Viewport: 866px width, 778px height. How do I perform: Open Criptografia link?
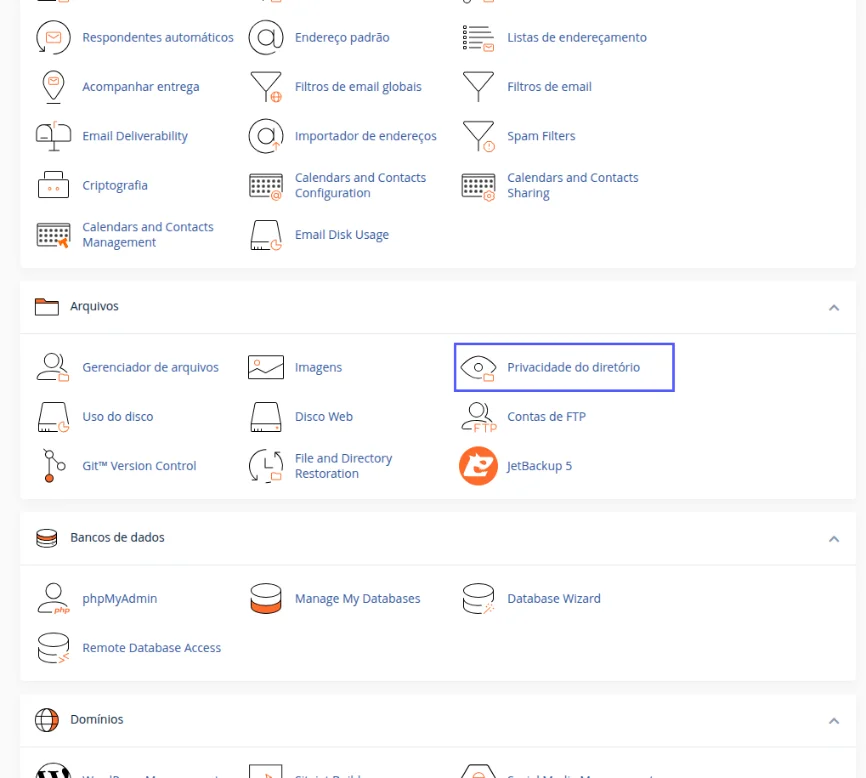[115, 185]
